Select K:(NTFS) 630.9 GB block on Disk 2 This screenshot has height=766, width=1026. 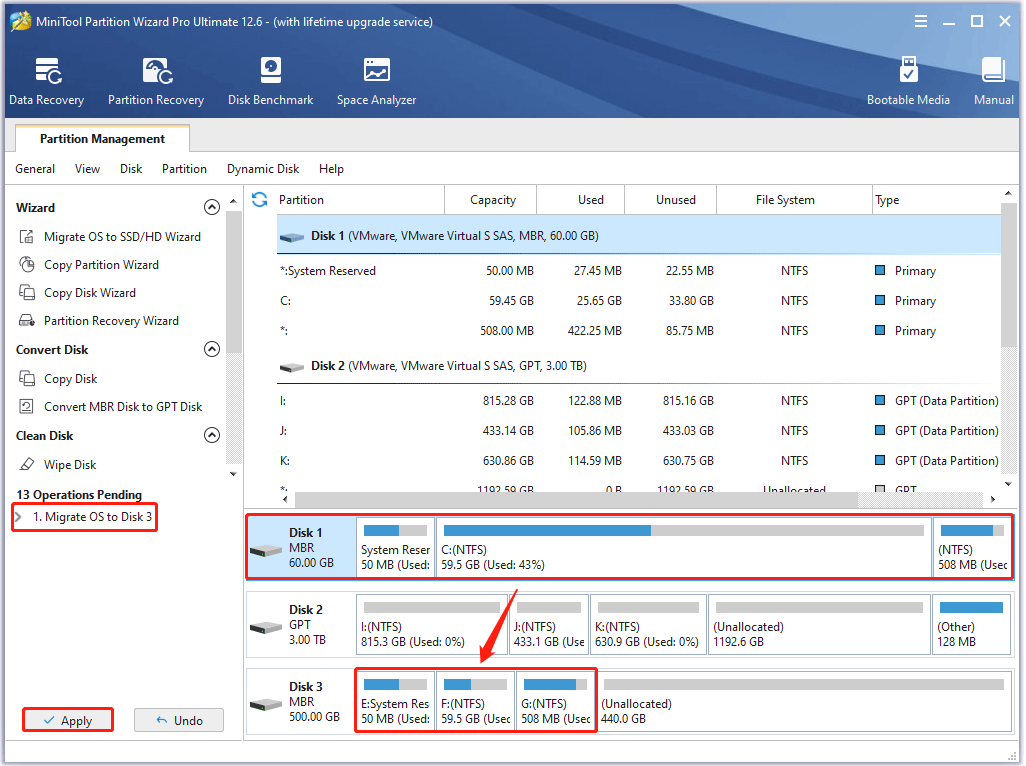(648, 625)
